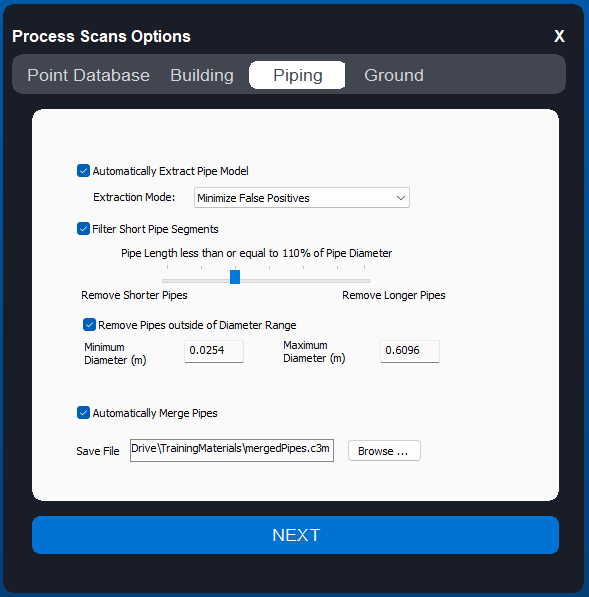Uncheck Automatically Merge Pipes

click(x=83, y=413)
